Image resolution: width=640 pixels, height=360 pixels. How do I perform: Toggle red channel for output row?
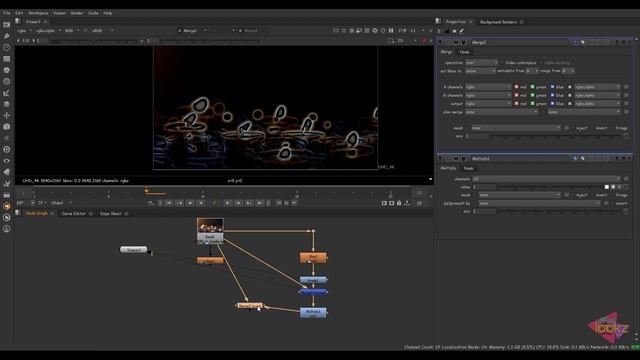516,104
